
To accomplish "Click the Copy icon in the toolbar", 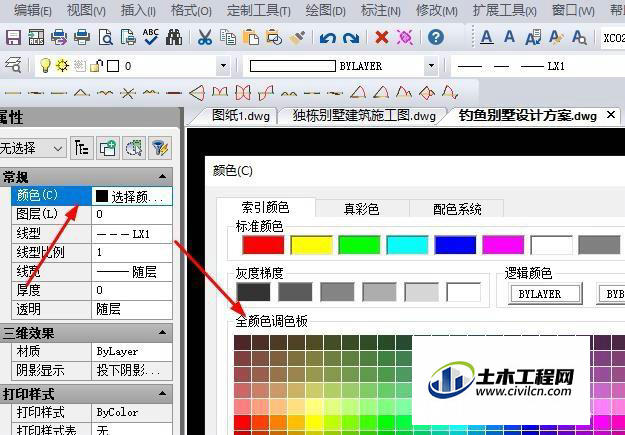I will tap(228, 37).
